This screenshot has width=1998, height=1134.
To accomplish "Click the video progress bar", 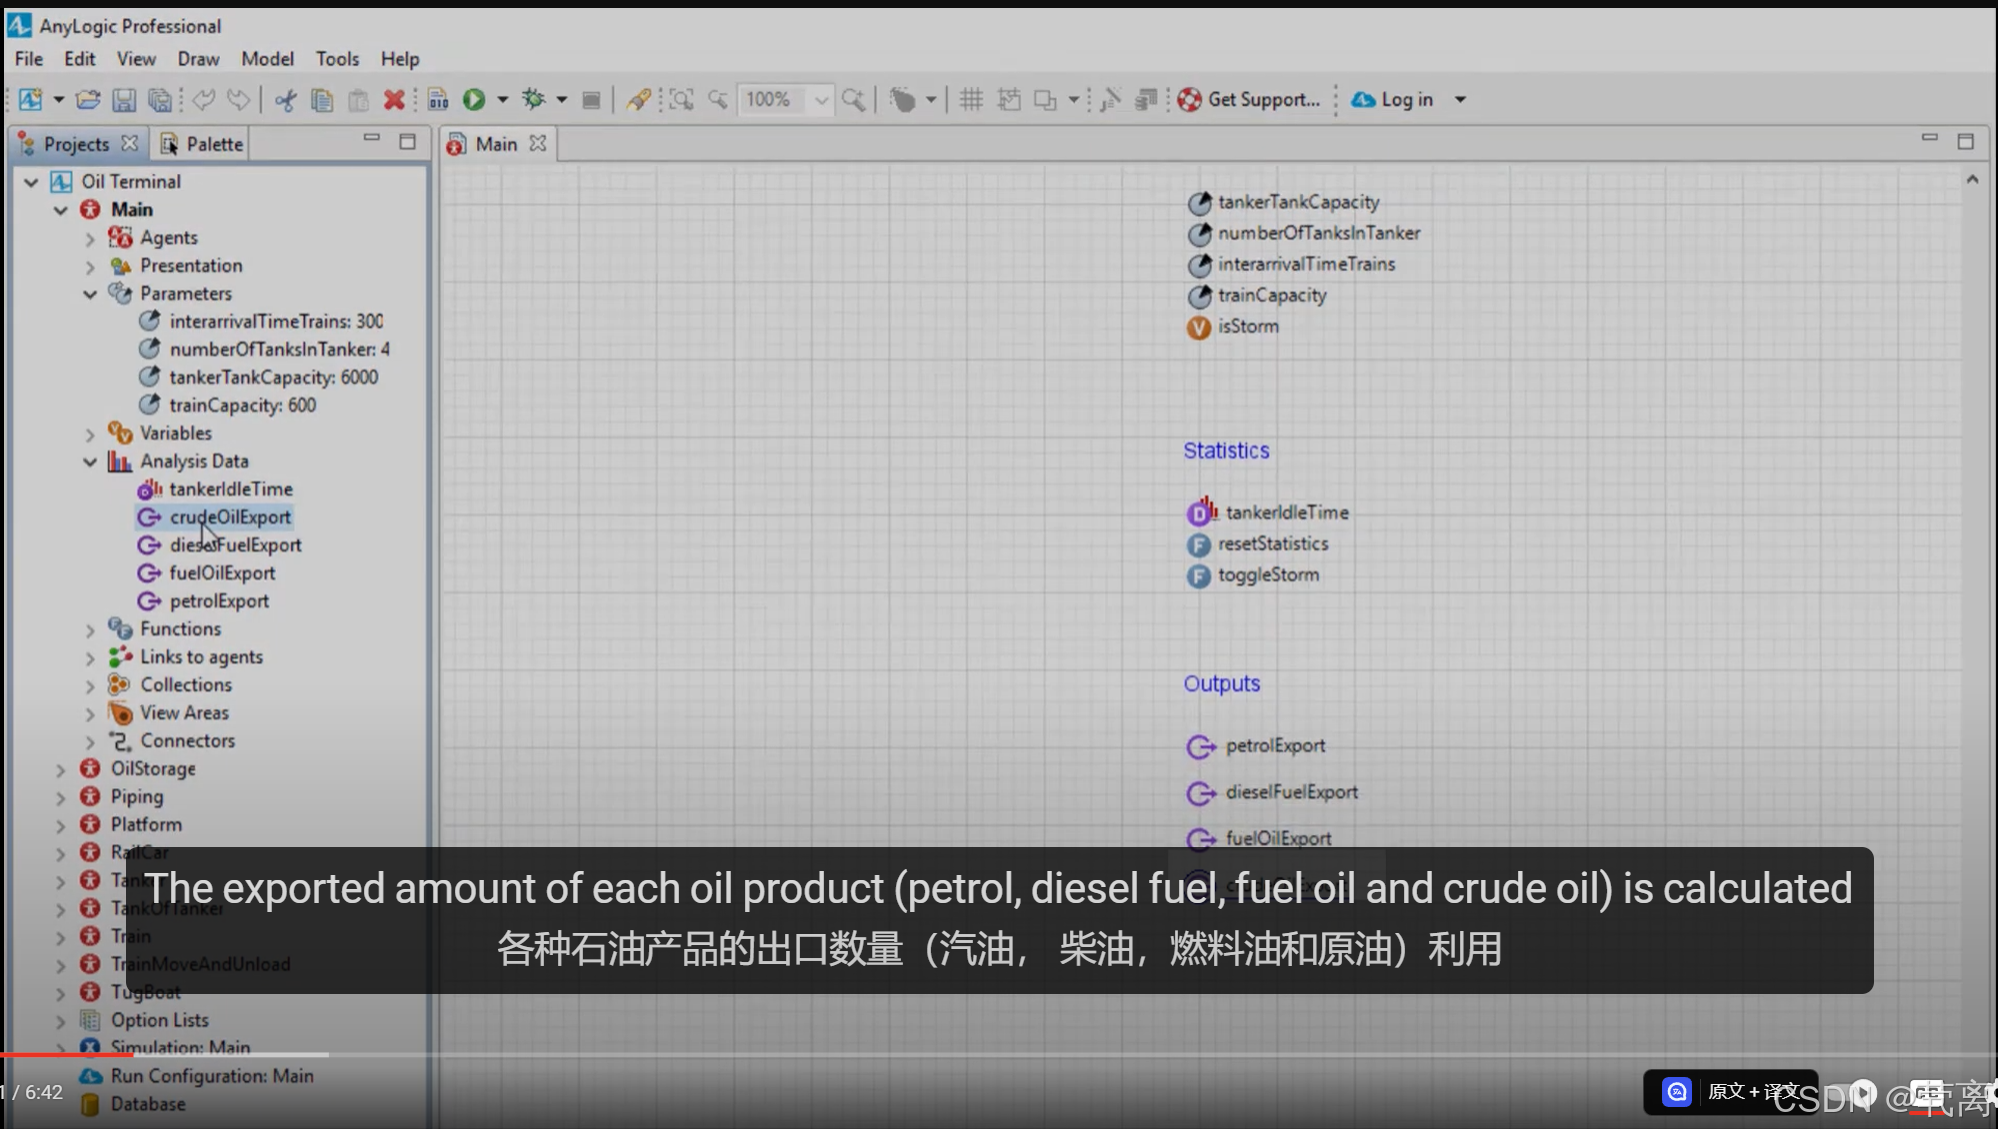I will [700, 1054].
